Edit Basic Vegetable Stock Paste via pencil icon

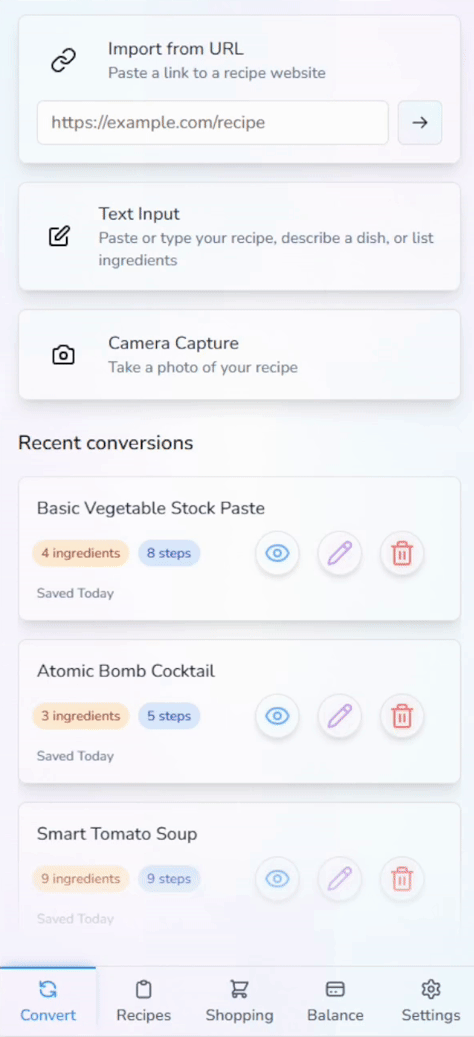coord(340,553)
